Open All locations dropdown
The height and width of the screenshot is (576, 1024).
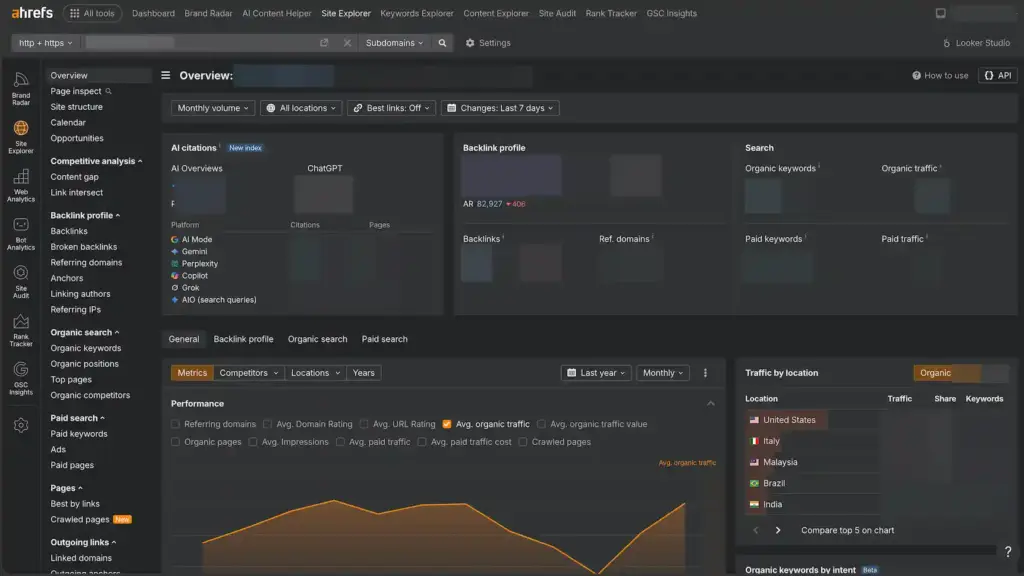(x=301, y=108)
